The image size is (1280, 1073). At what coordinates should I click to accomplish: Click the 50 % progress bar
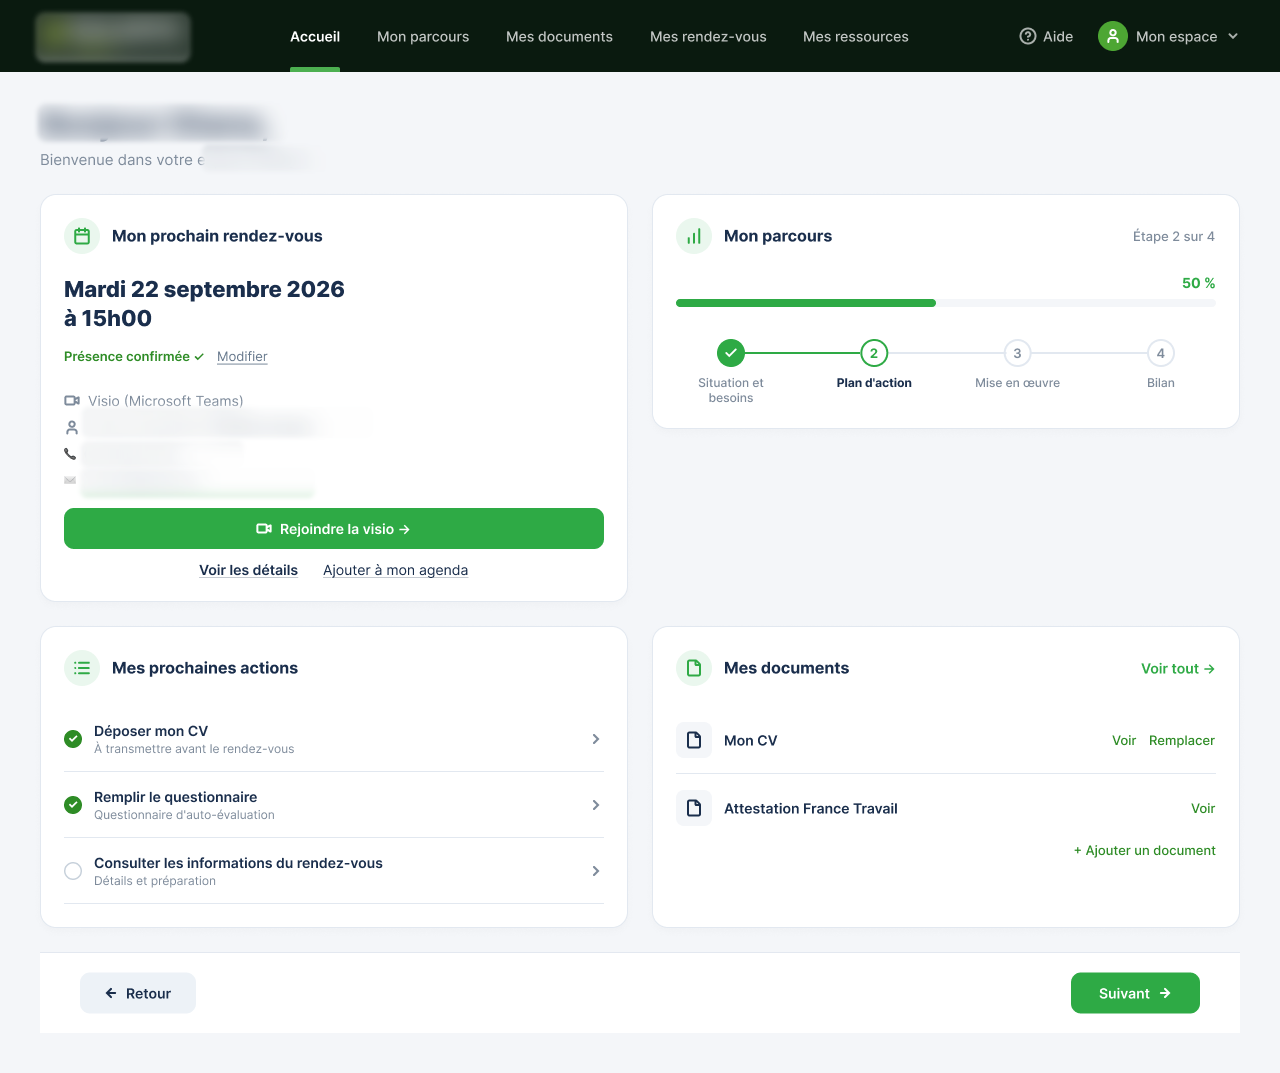click(x=946, y=303)
